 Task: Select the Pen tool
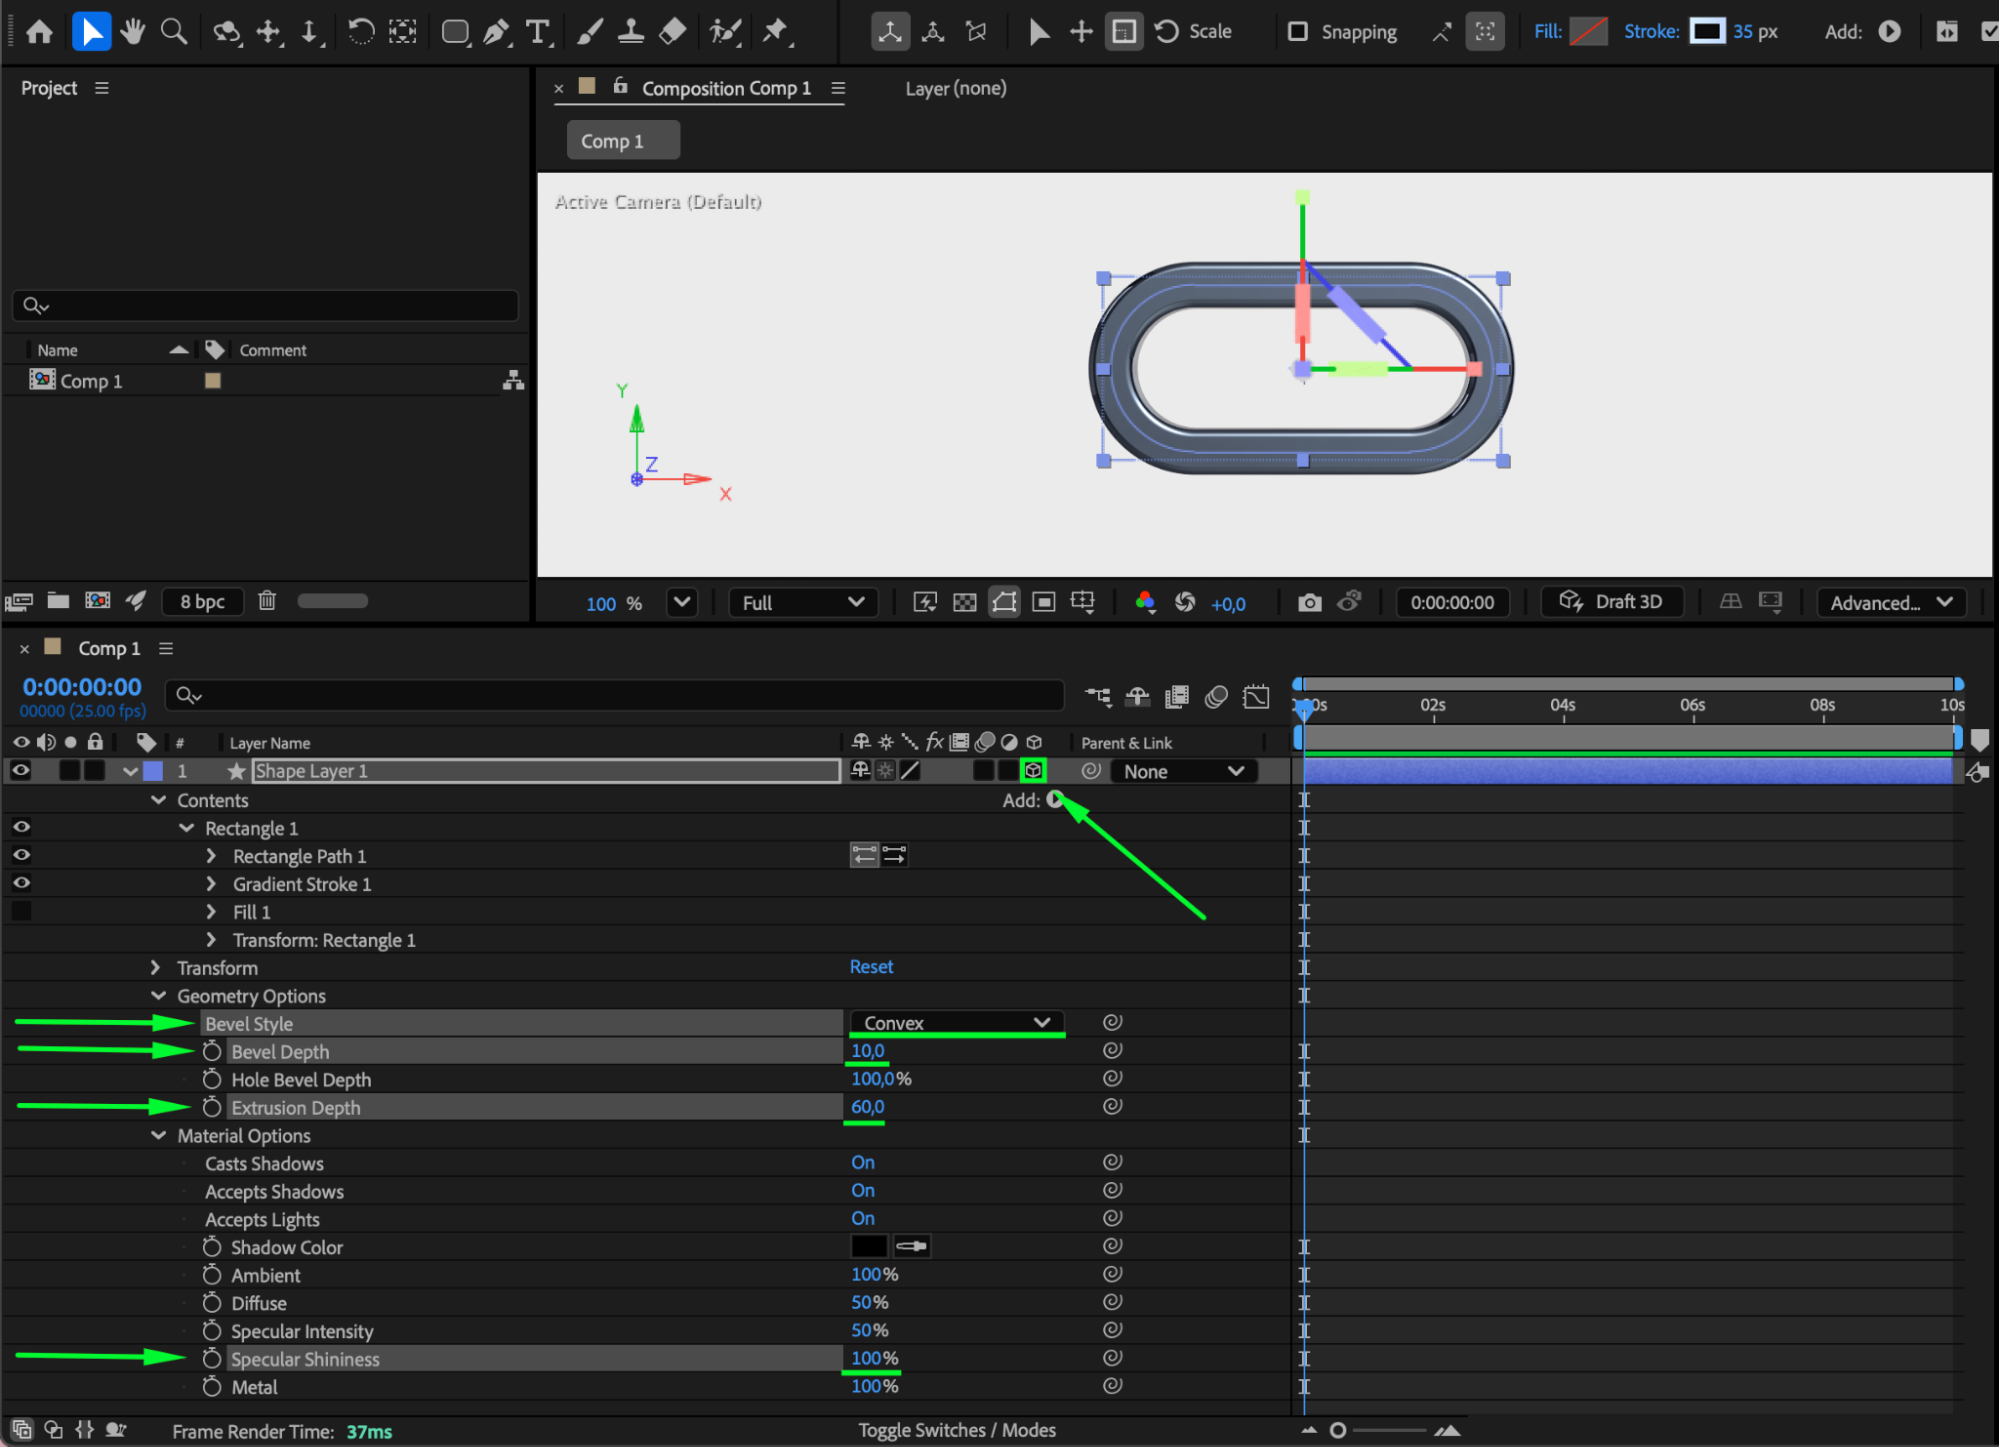[x=496, y=32]
